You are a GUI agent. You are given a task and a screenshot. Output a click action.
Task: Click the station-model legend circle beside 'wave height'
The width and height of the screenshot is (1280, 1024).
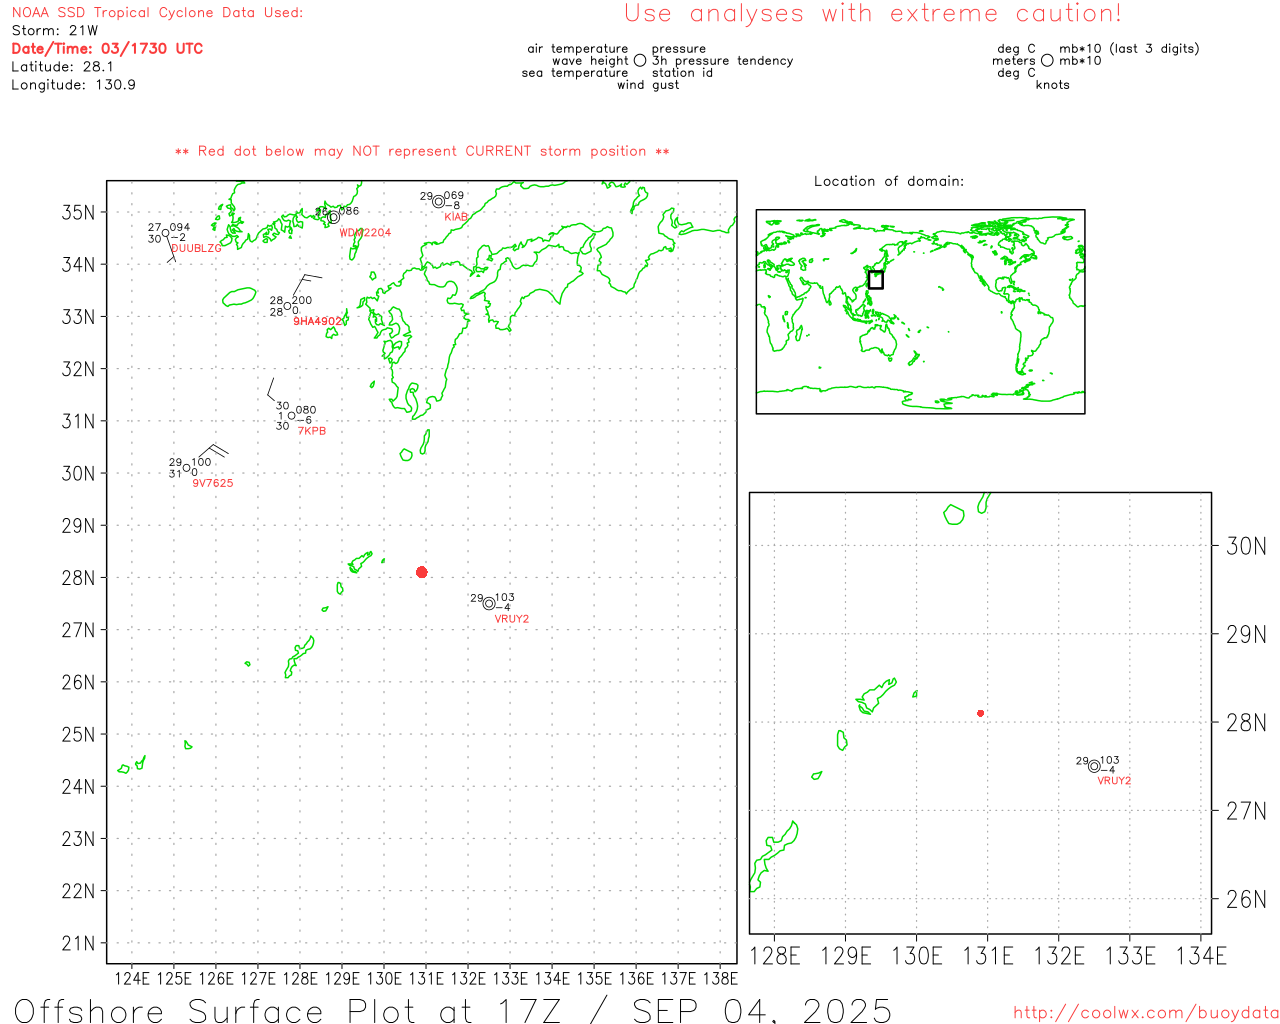point(640,60)
